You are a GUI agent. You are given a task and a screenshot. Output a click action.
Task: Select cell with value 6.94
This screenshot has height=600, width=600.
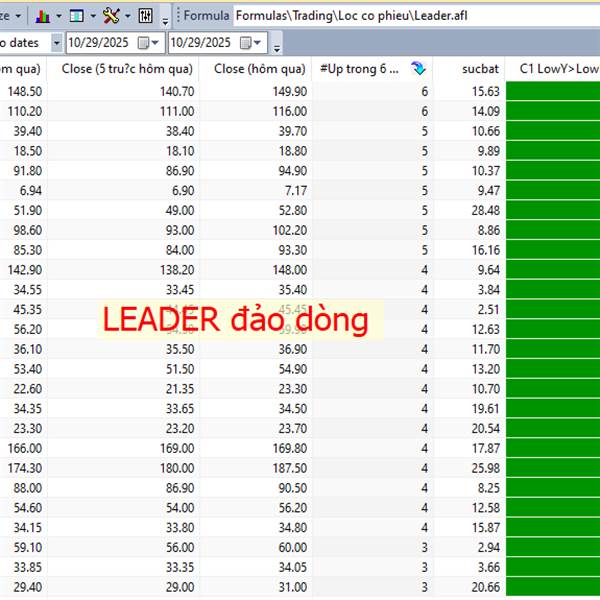23,191
